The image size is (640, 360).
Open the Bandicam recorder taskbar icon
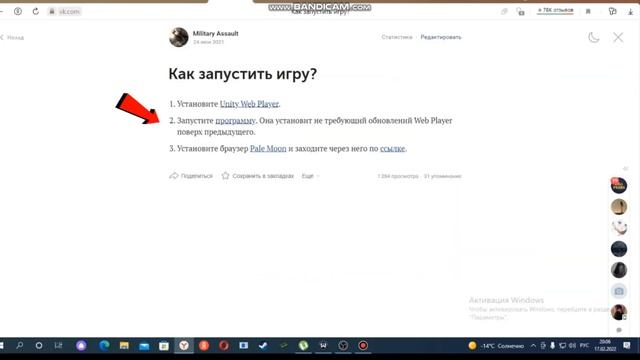pos(363,346)
